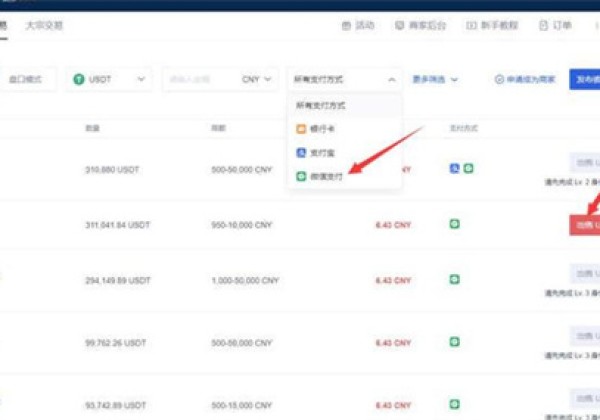600x420 pixels.
Task: Switch to 盘口模式 view
Action: click(25, 80)
